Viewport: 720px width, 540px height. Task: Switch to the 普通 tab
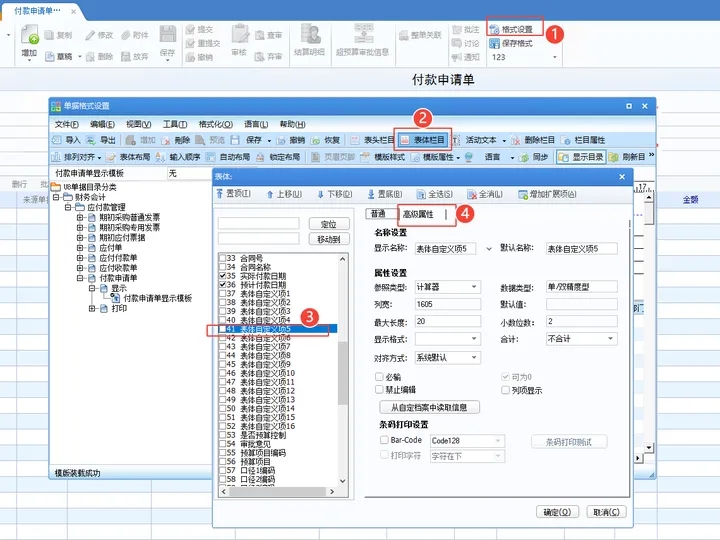point(379,214)
